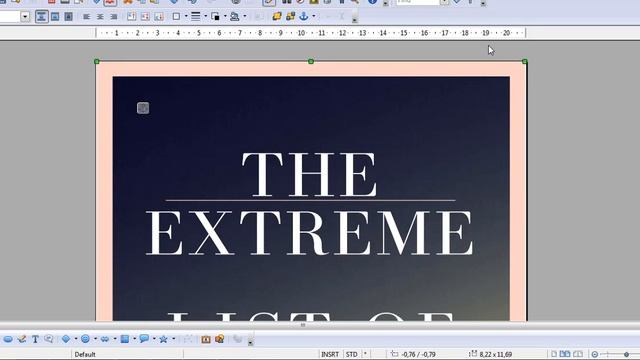Click the Basic Shapes diamond icon
This screenshot has width=640, height=360.
[66, 339]
